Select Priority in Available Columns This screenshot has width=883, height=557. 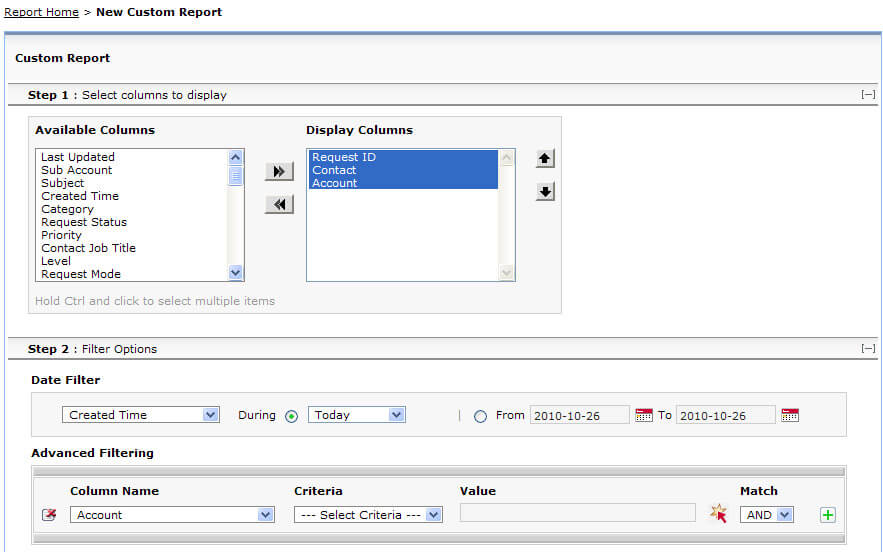click(x=61, y=235)
